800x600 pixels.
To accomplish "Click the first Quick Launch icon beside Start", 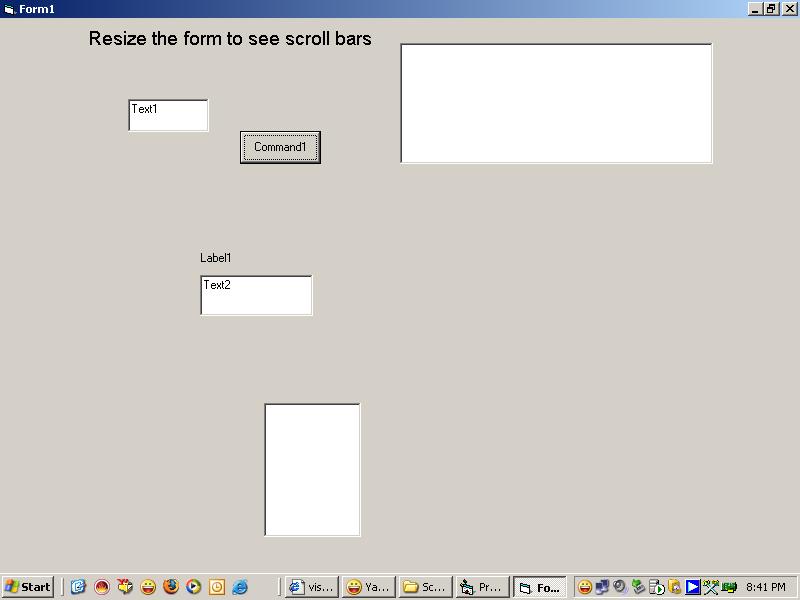I will tap(78, 587).
